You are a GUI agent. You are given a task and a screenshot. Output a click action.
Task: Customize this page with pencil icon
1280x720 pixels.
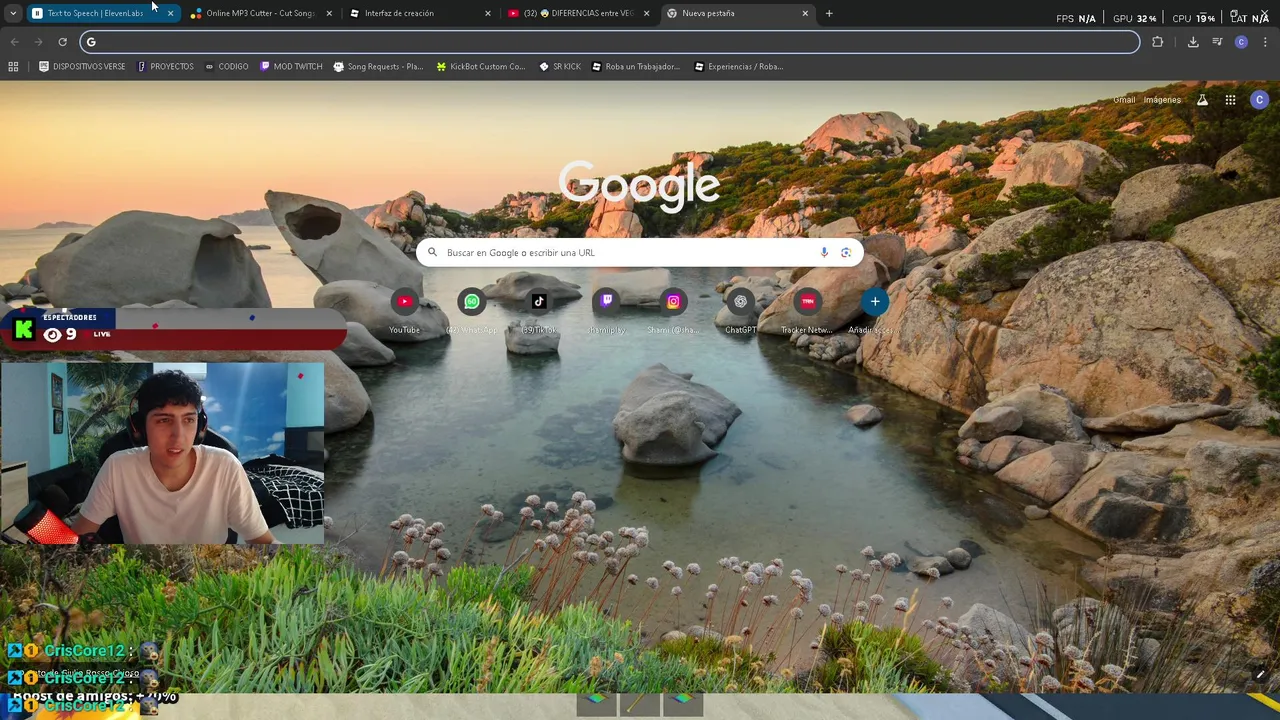(x=1260, y=675)
